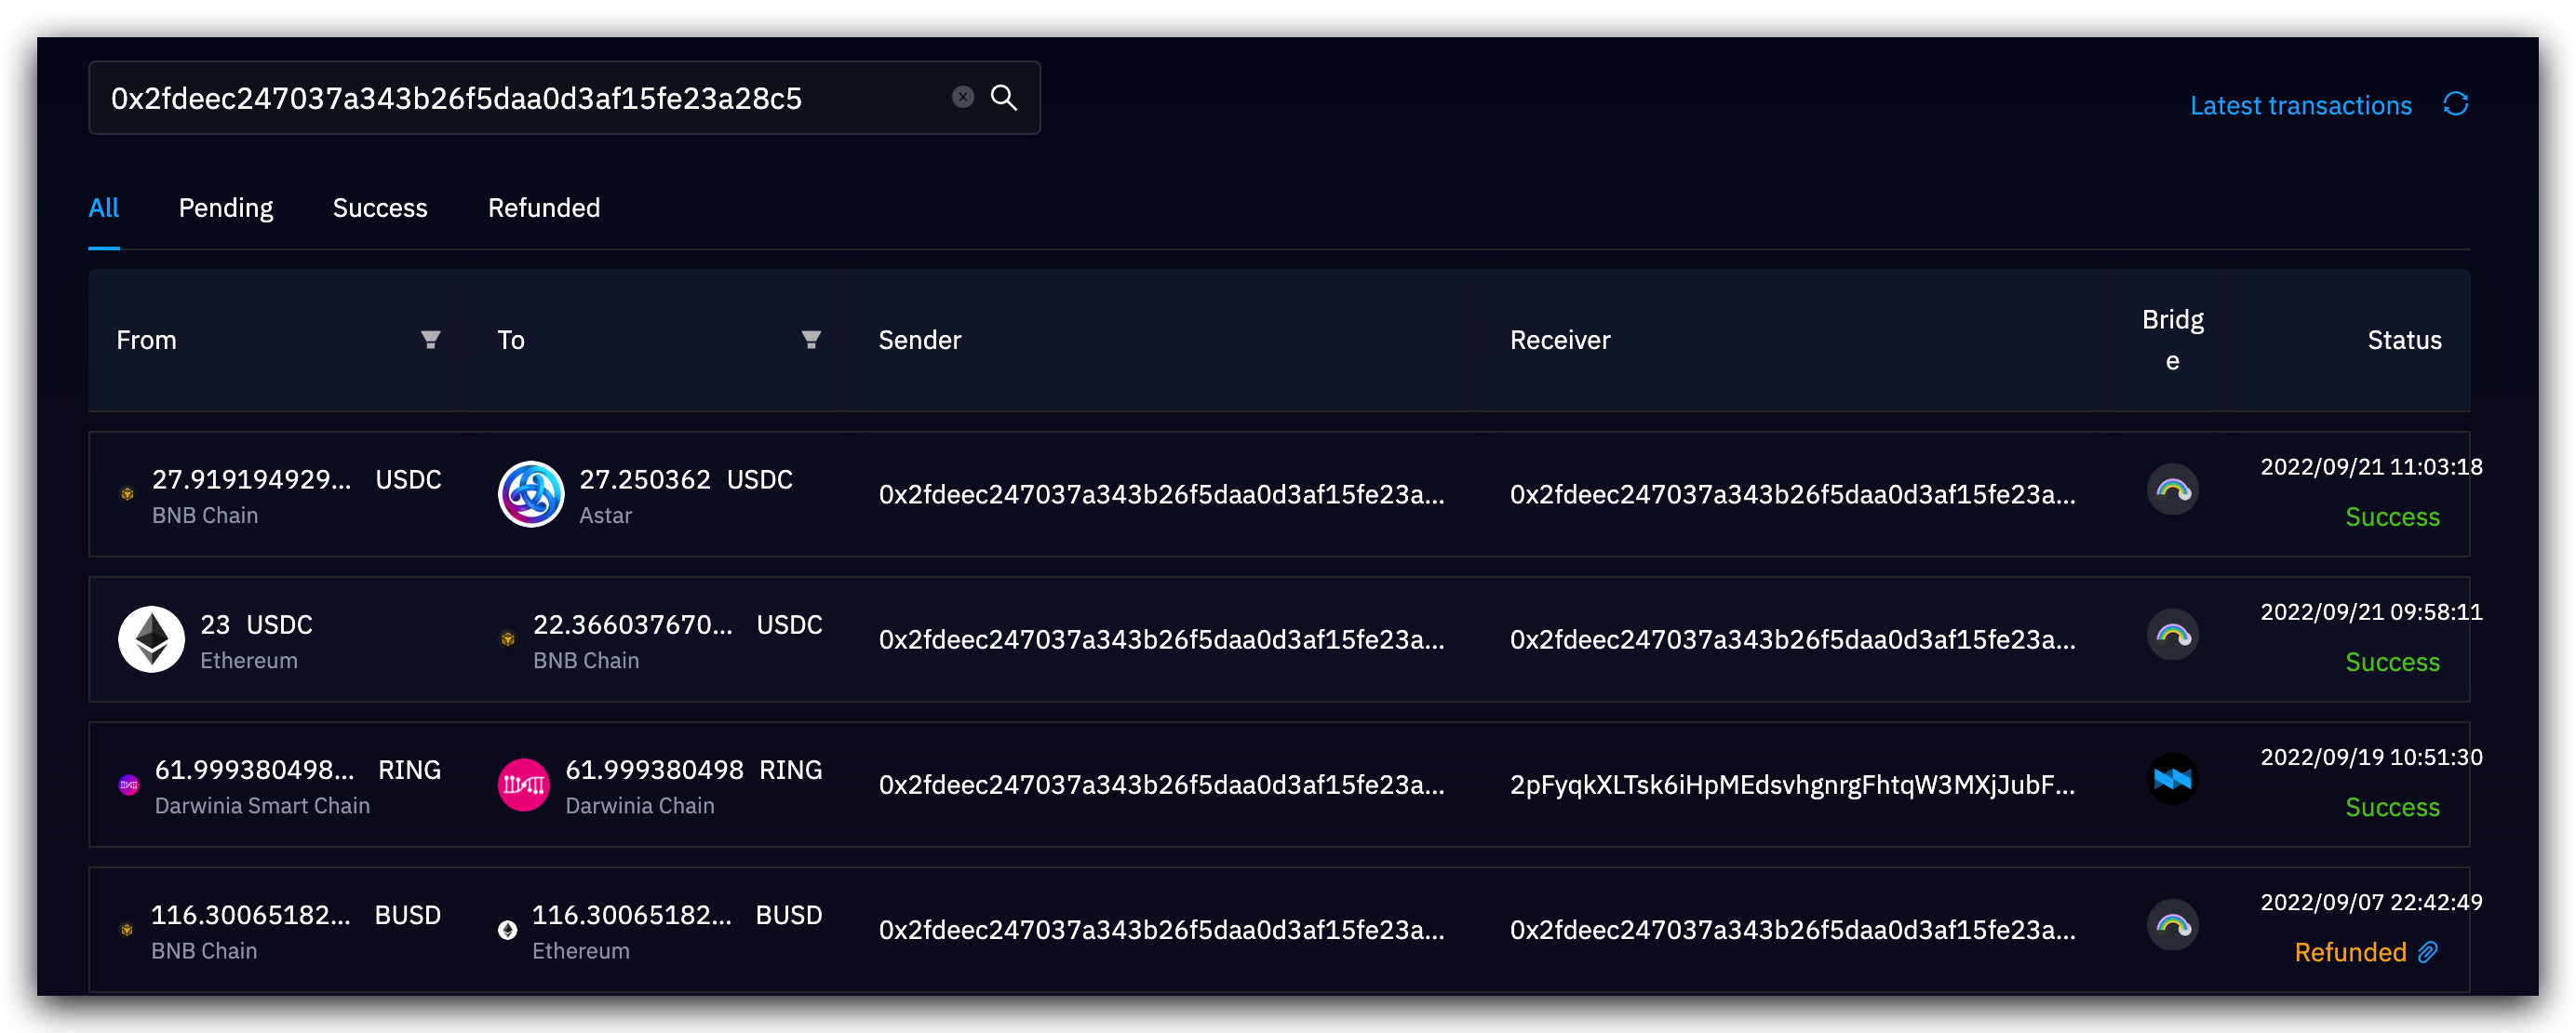Open the To column filter
The width and height of the screenshot is (2576, 1033).
tap(811, 340)
